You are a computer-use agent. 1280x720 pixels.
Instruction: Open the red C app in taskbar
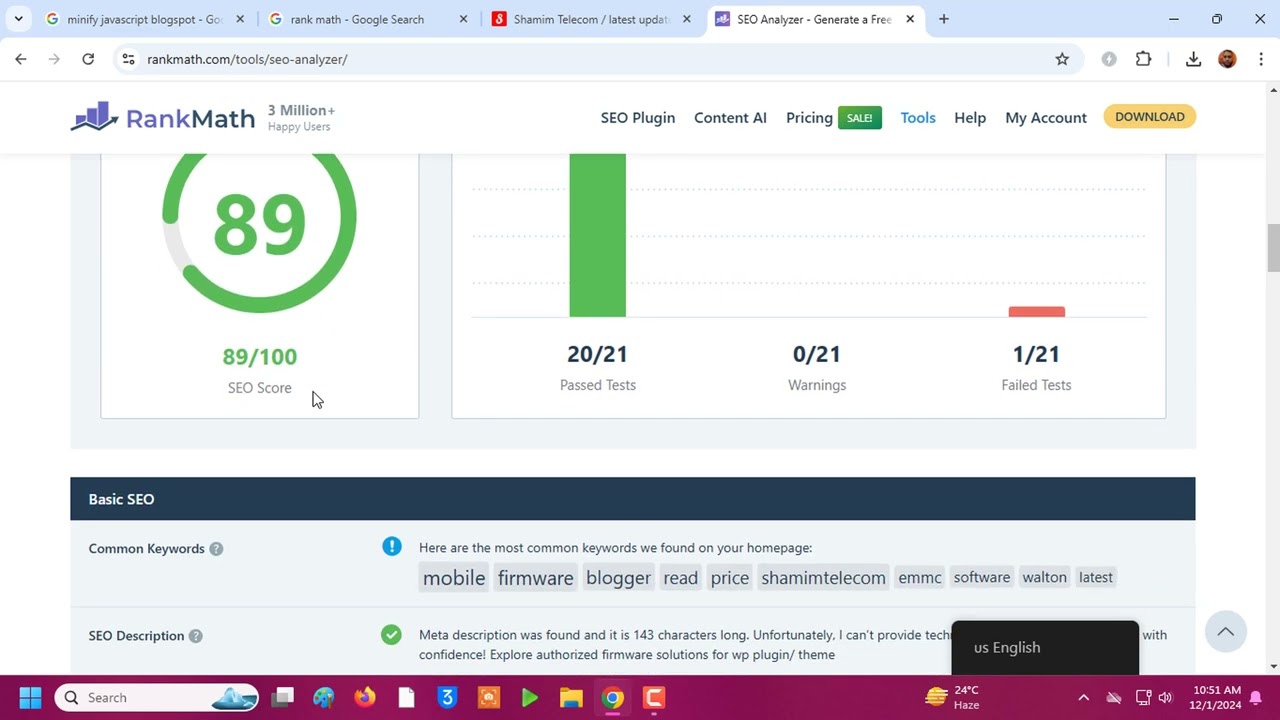(x=654, y=697)
